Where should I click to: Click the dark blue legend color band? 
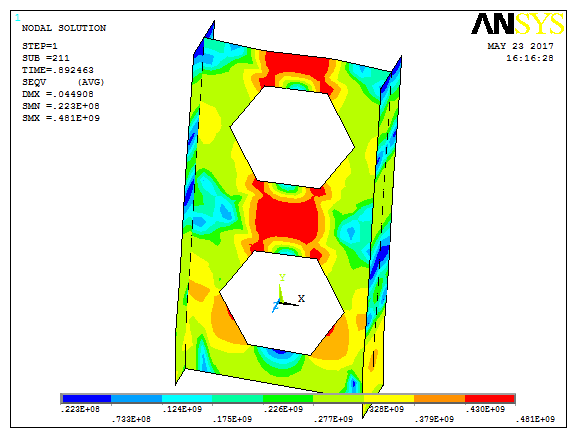(x=87, y=399)
